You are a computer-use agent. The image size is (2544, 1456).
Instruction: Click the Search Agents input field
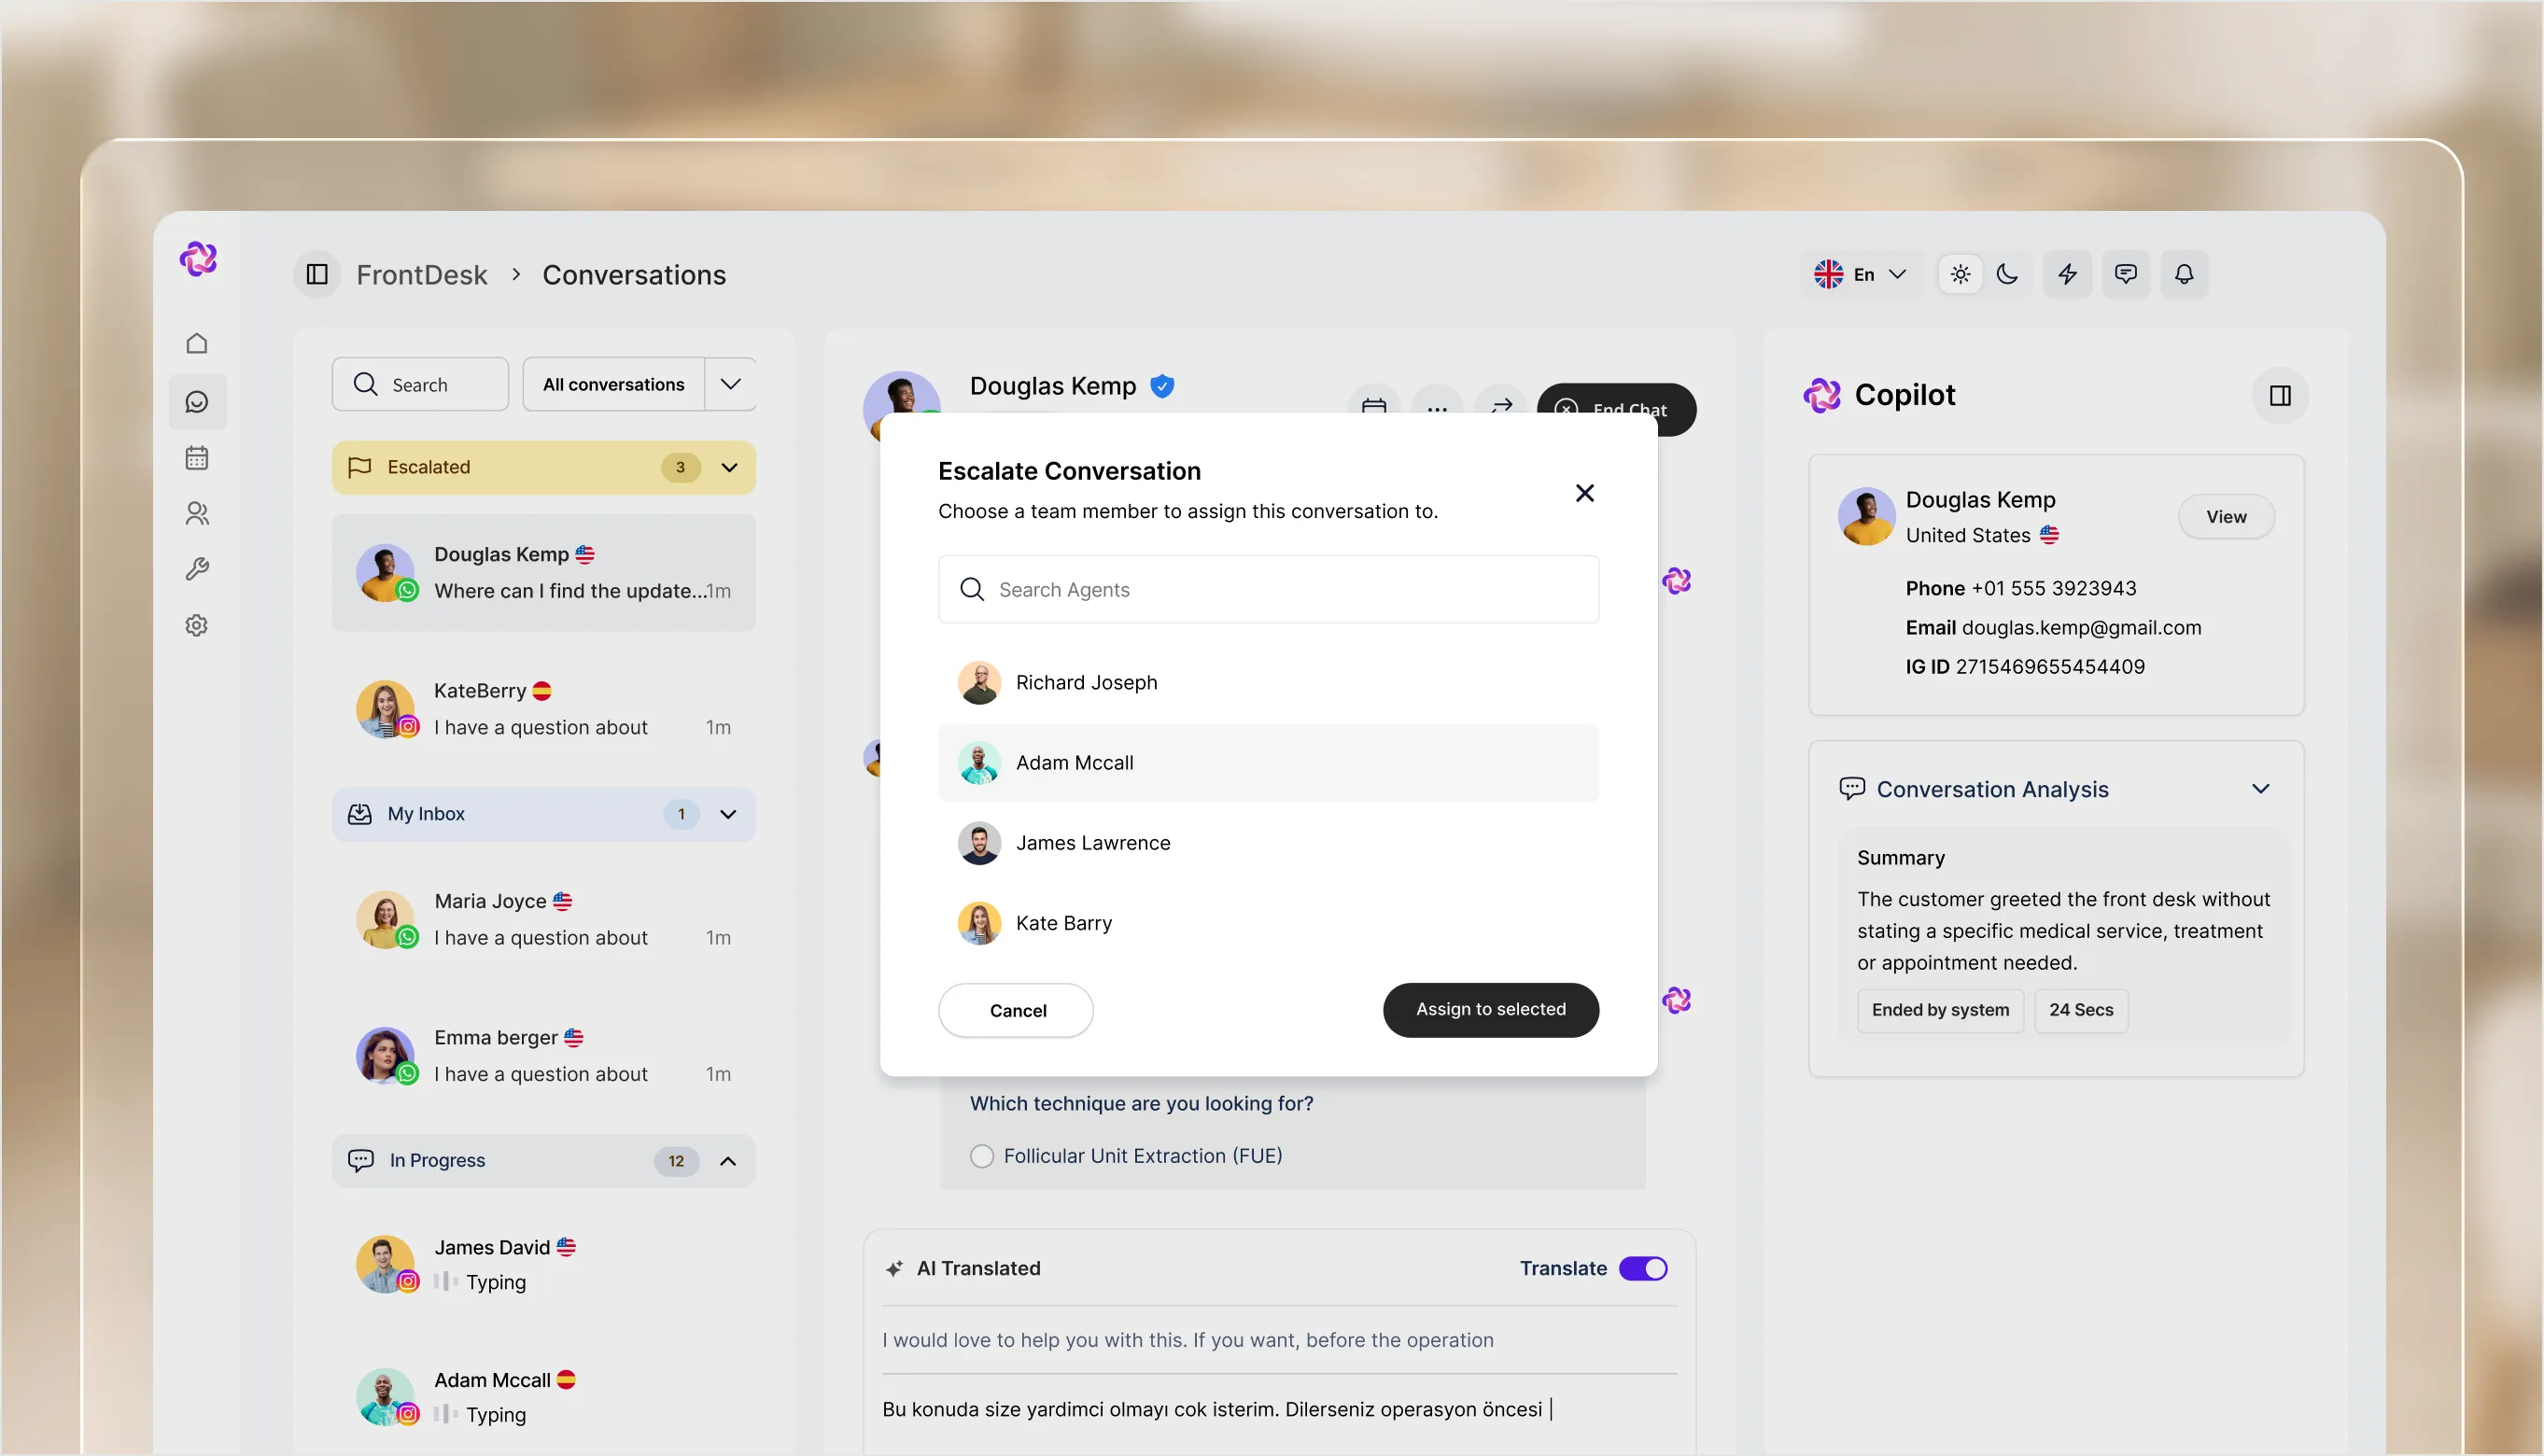1268,589
